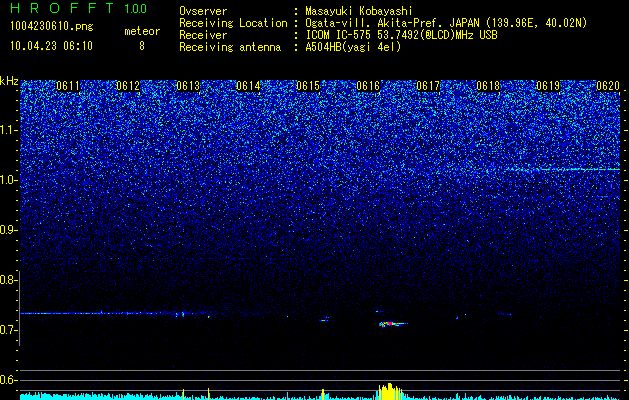
Task: Click the ICOM IC-575 53.7492 MHz USB text
Action: click(x=401, y=35)
